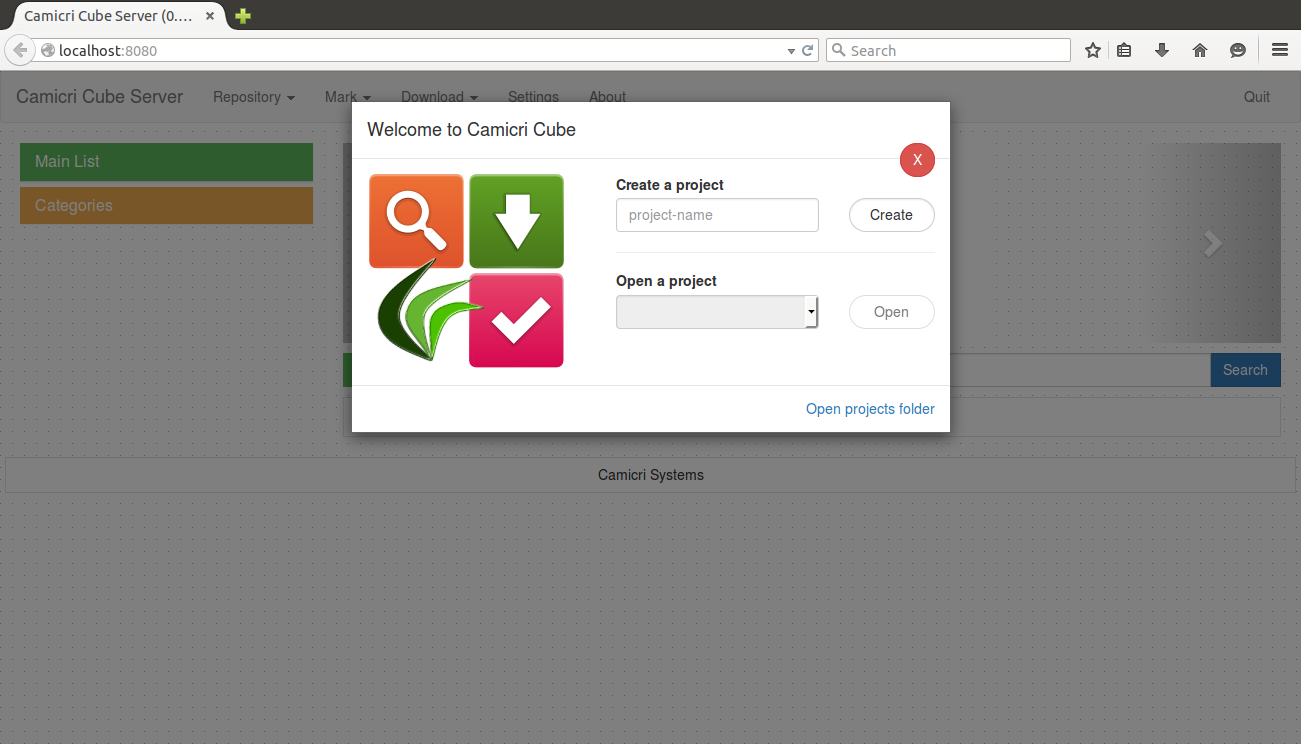Viewport: 1301px width, 744px height.
Task: Go back using browser back arrow
Action: [x=19, y=50]
